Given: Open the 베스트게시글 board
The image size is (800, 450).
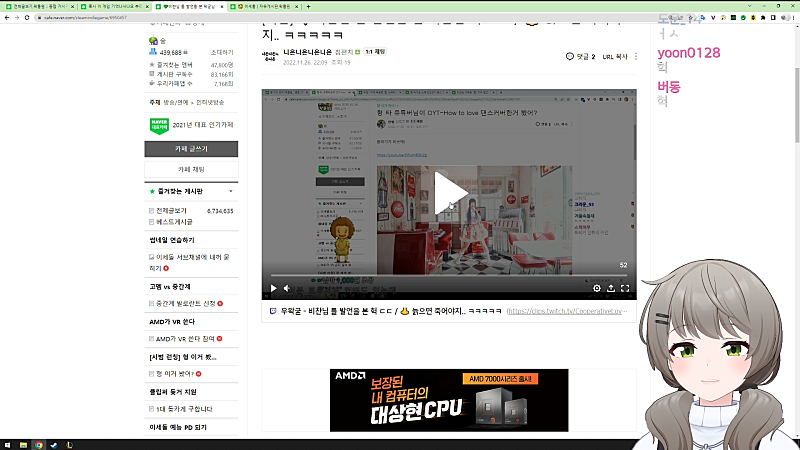Looking at the screenshot, I should coord(174,222).
